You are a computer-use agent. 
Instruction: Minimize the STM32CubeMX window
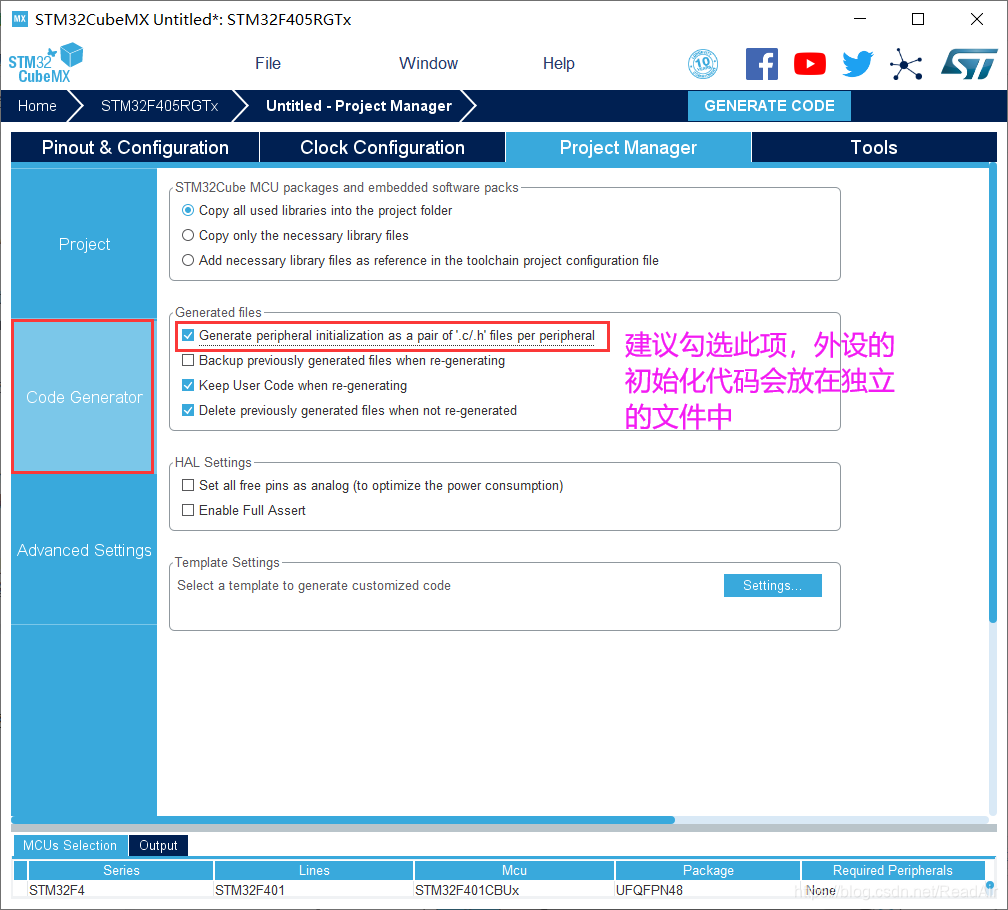click(860, 19)
